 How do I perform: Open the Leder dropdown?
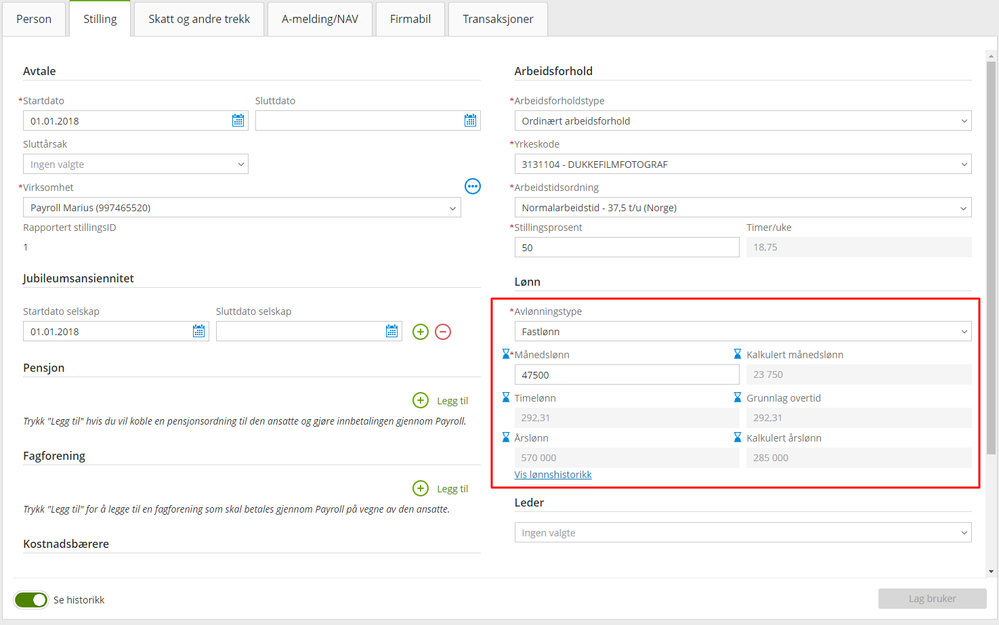click(x=743, y=533)
